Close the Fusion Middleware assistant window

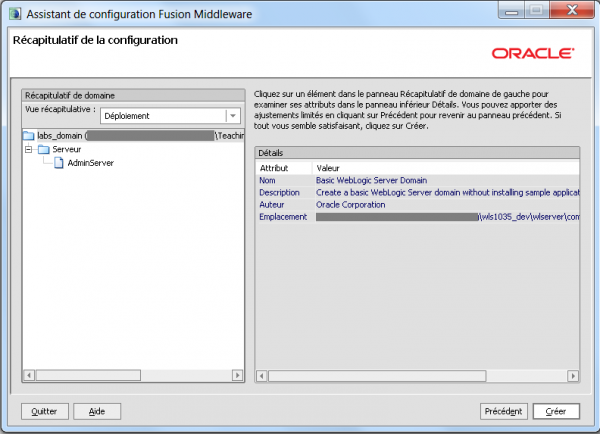[x=572, y=10]
